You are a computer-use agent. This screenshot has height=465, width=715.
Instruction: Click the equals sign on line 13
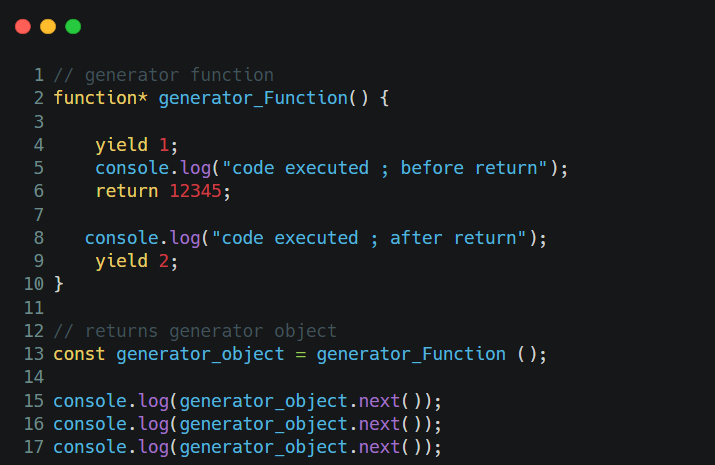tap(301, 355)
